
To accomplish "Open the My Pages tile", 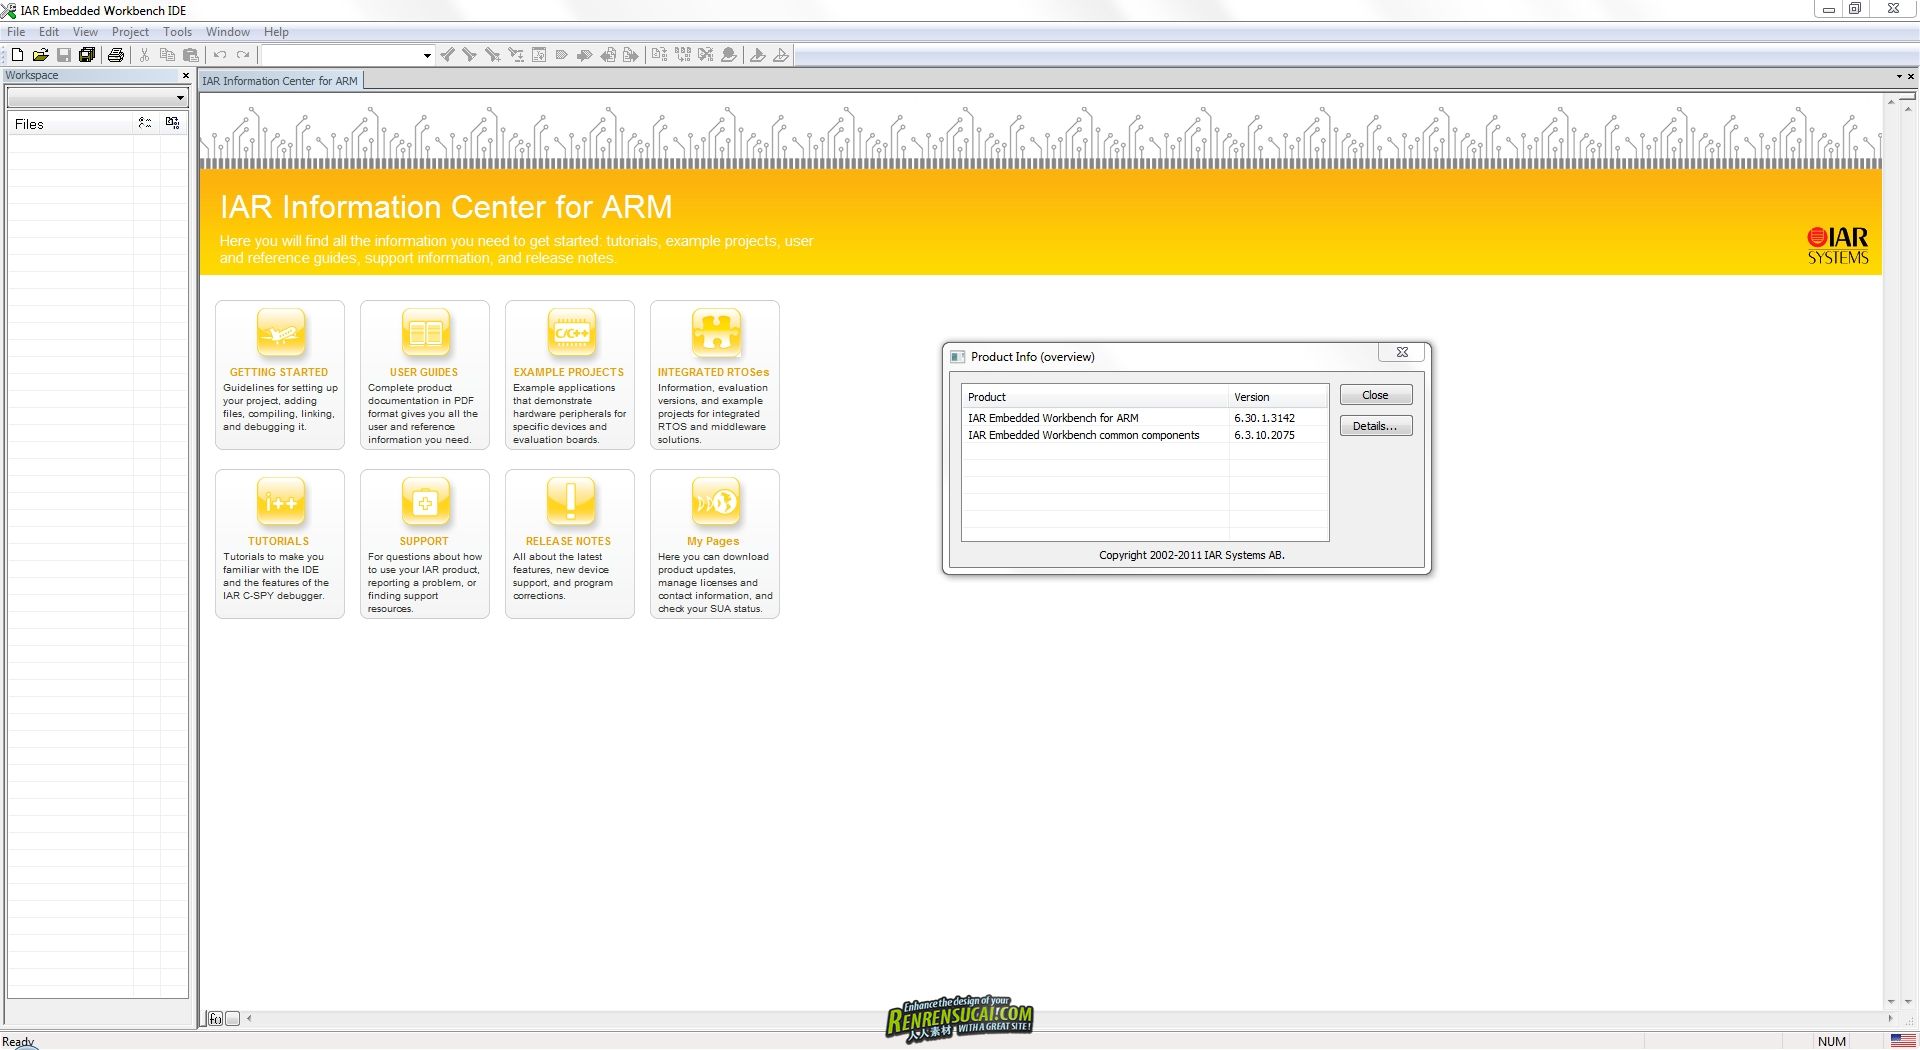I will (x=715, y=544).
